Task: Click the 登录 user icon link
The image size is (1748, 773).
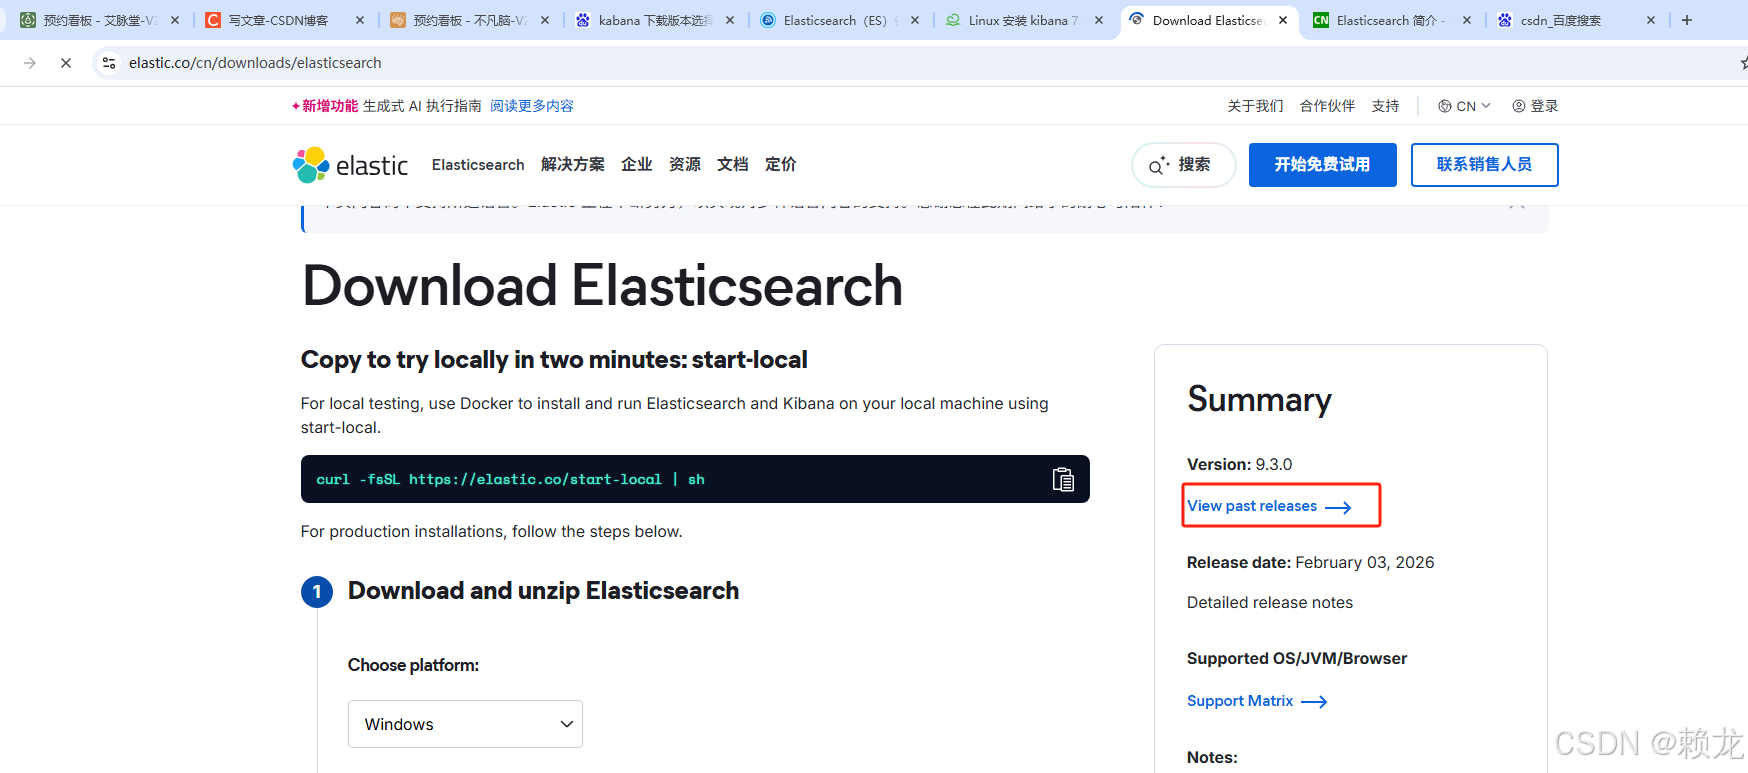Action: (1535, 106)
